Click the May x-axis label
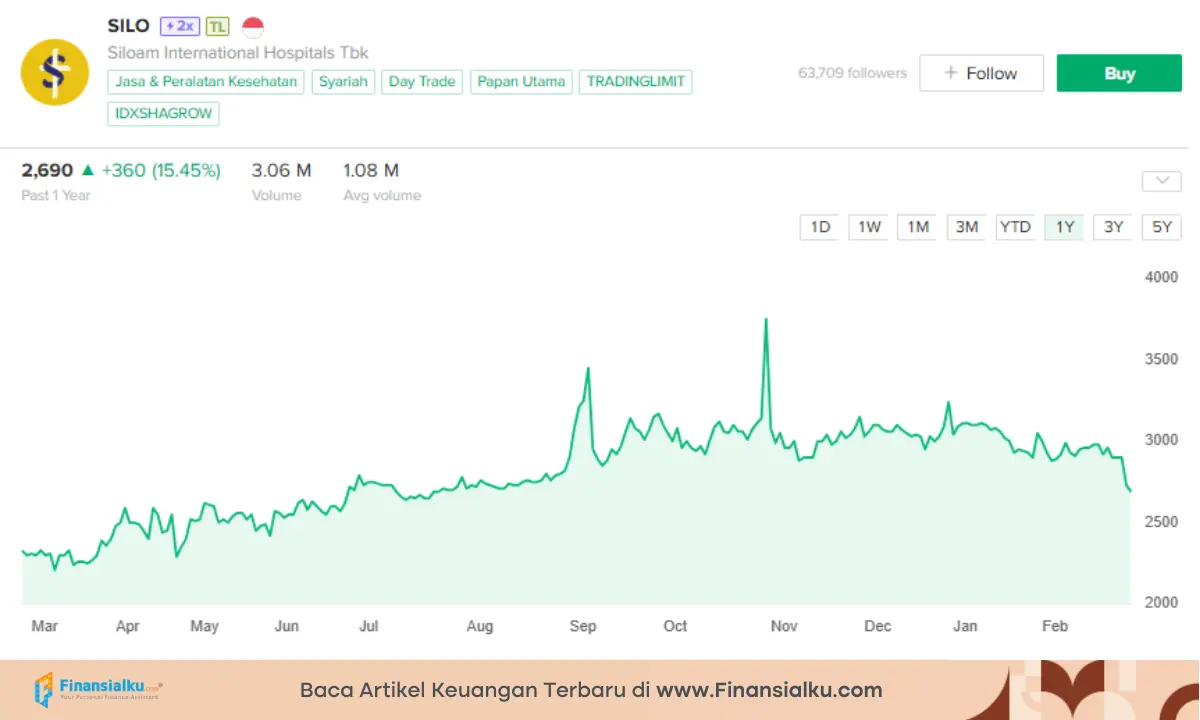1200x720 pixels. [x=204, y=626]
